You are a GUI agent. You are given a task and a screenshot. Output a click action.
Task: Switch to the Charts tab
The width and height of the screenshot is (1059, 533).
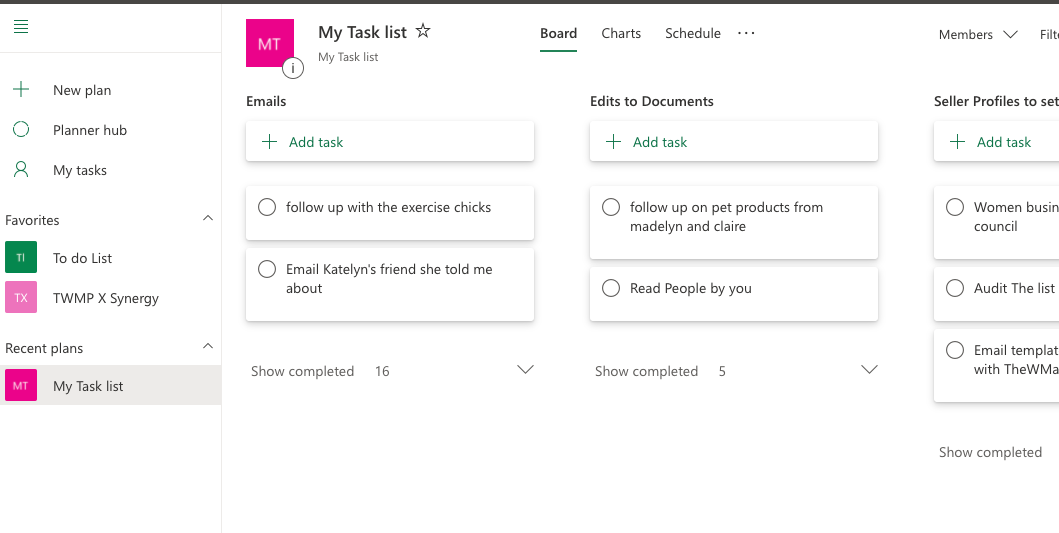tap(621, 33)
